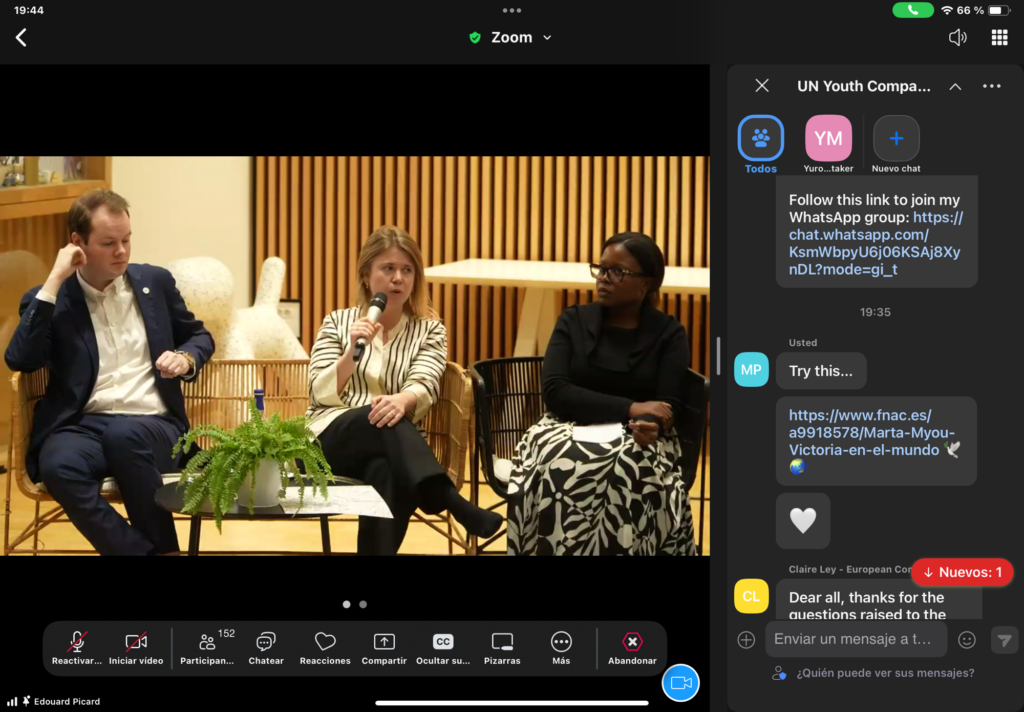Hide subtitles using the CC button
This screenshot has width=1024, height=712.
click(x=443, y=647)
